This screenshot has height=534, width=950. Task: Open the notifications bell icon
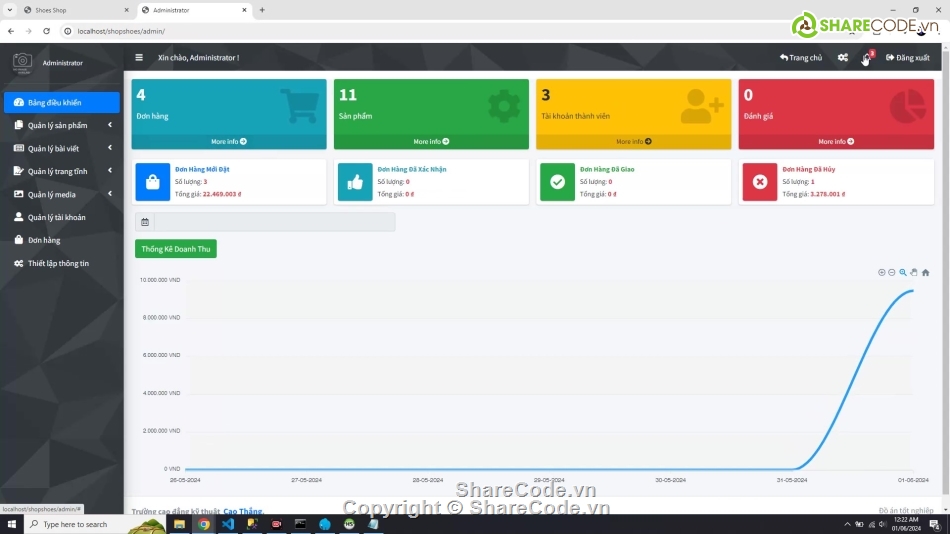867,58
